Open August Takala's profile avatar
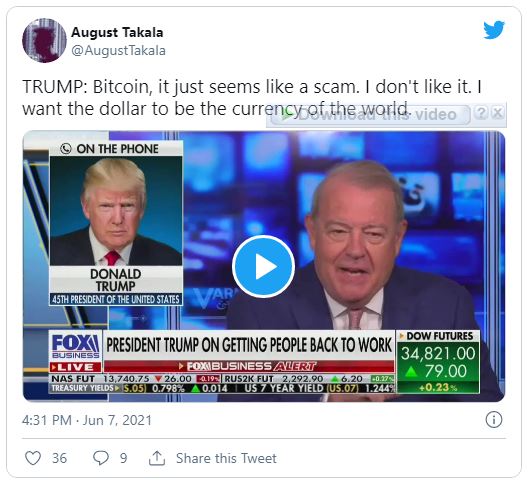528x489 pixels. pyautogui.click(x=44, y=40)
